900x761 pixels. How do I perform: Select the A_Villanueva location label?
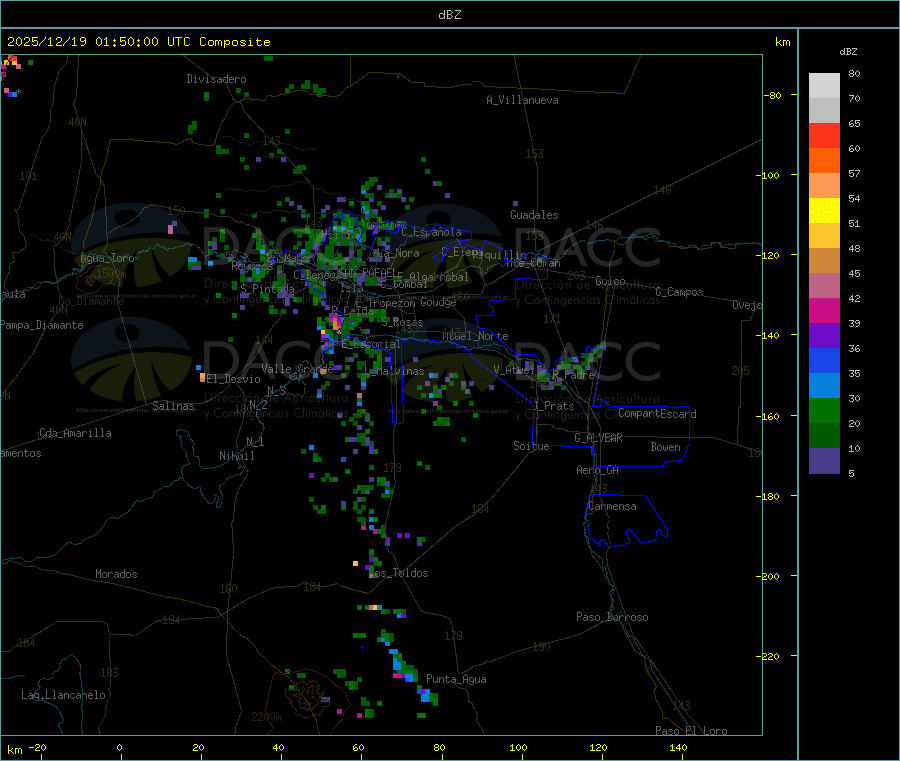[522, 100]
